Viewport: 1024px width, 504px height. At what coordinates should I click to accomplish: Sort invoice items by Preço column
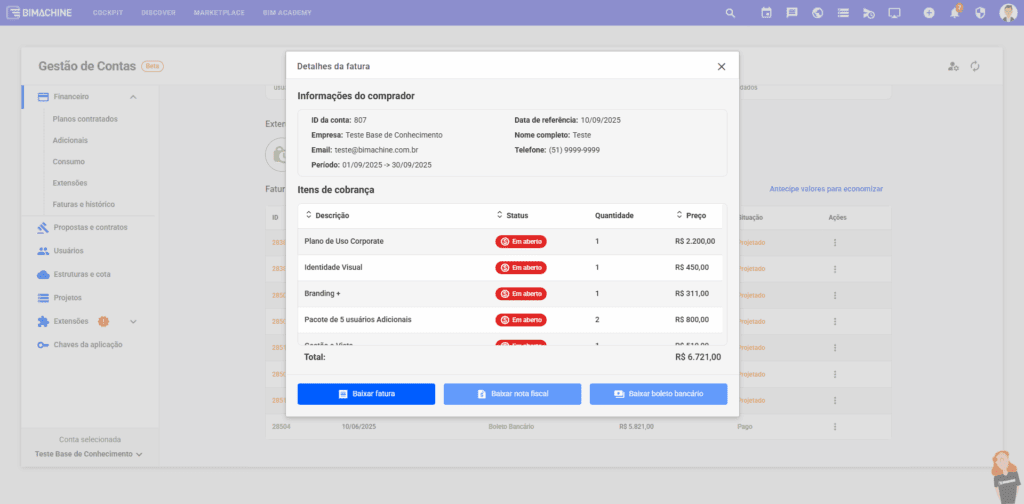[691, 215]
